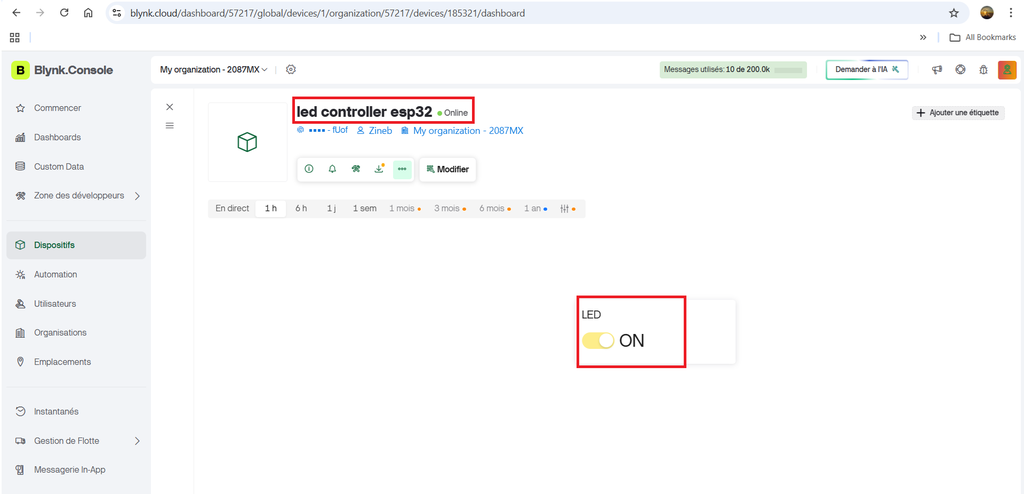The image size is (1024, 494).
Task: Open My organization - 2087MX device link
Action: pyautogui.click(x=462, y=131)
